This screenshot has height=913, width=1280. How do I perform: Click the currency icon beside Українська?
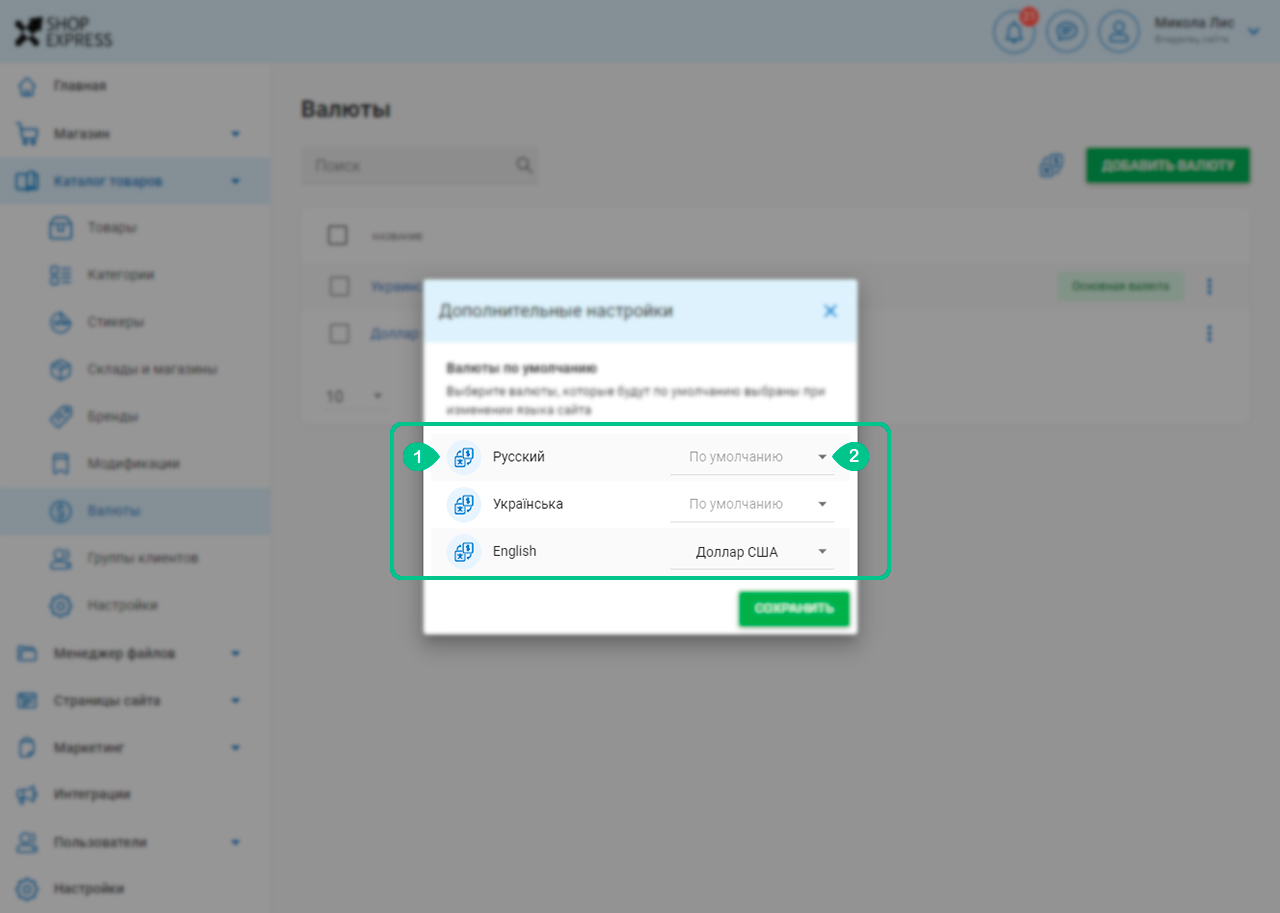coord(463,504)
